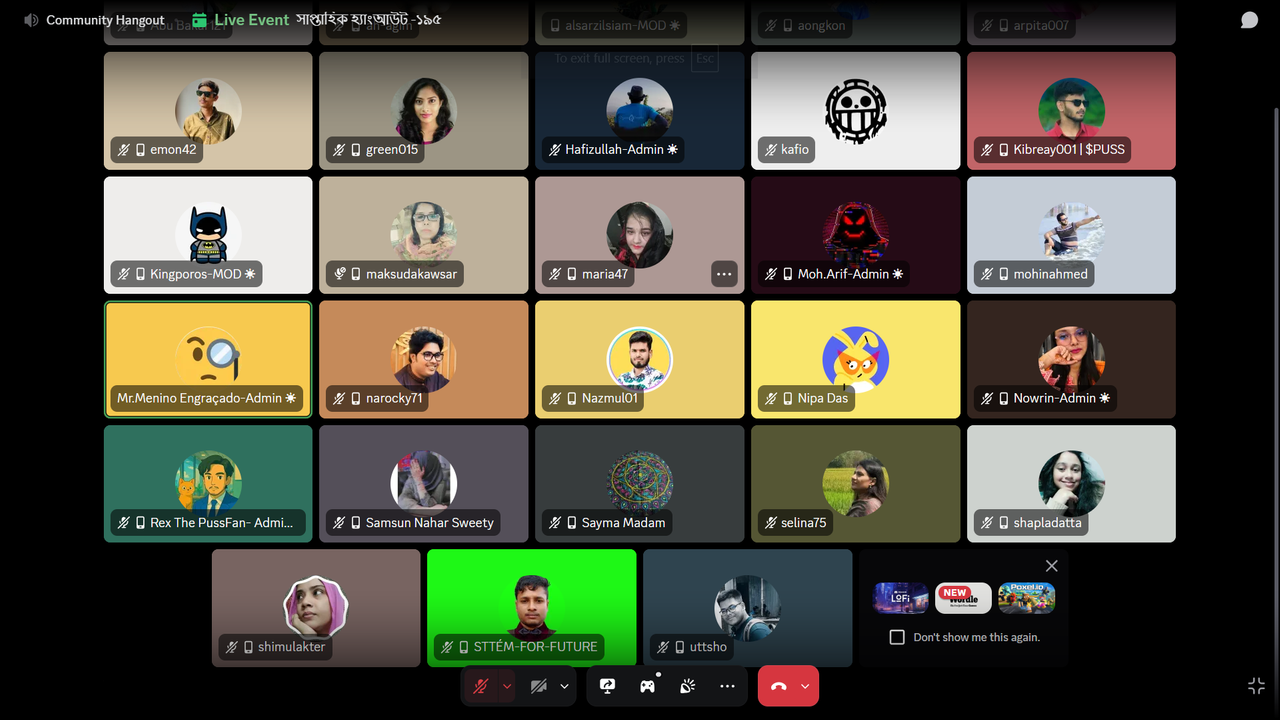Open the disconnect options dropdown arrow

point(804,686)
